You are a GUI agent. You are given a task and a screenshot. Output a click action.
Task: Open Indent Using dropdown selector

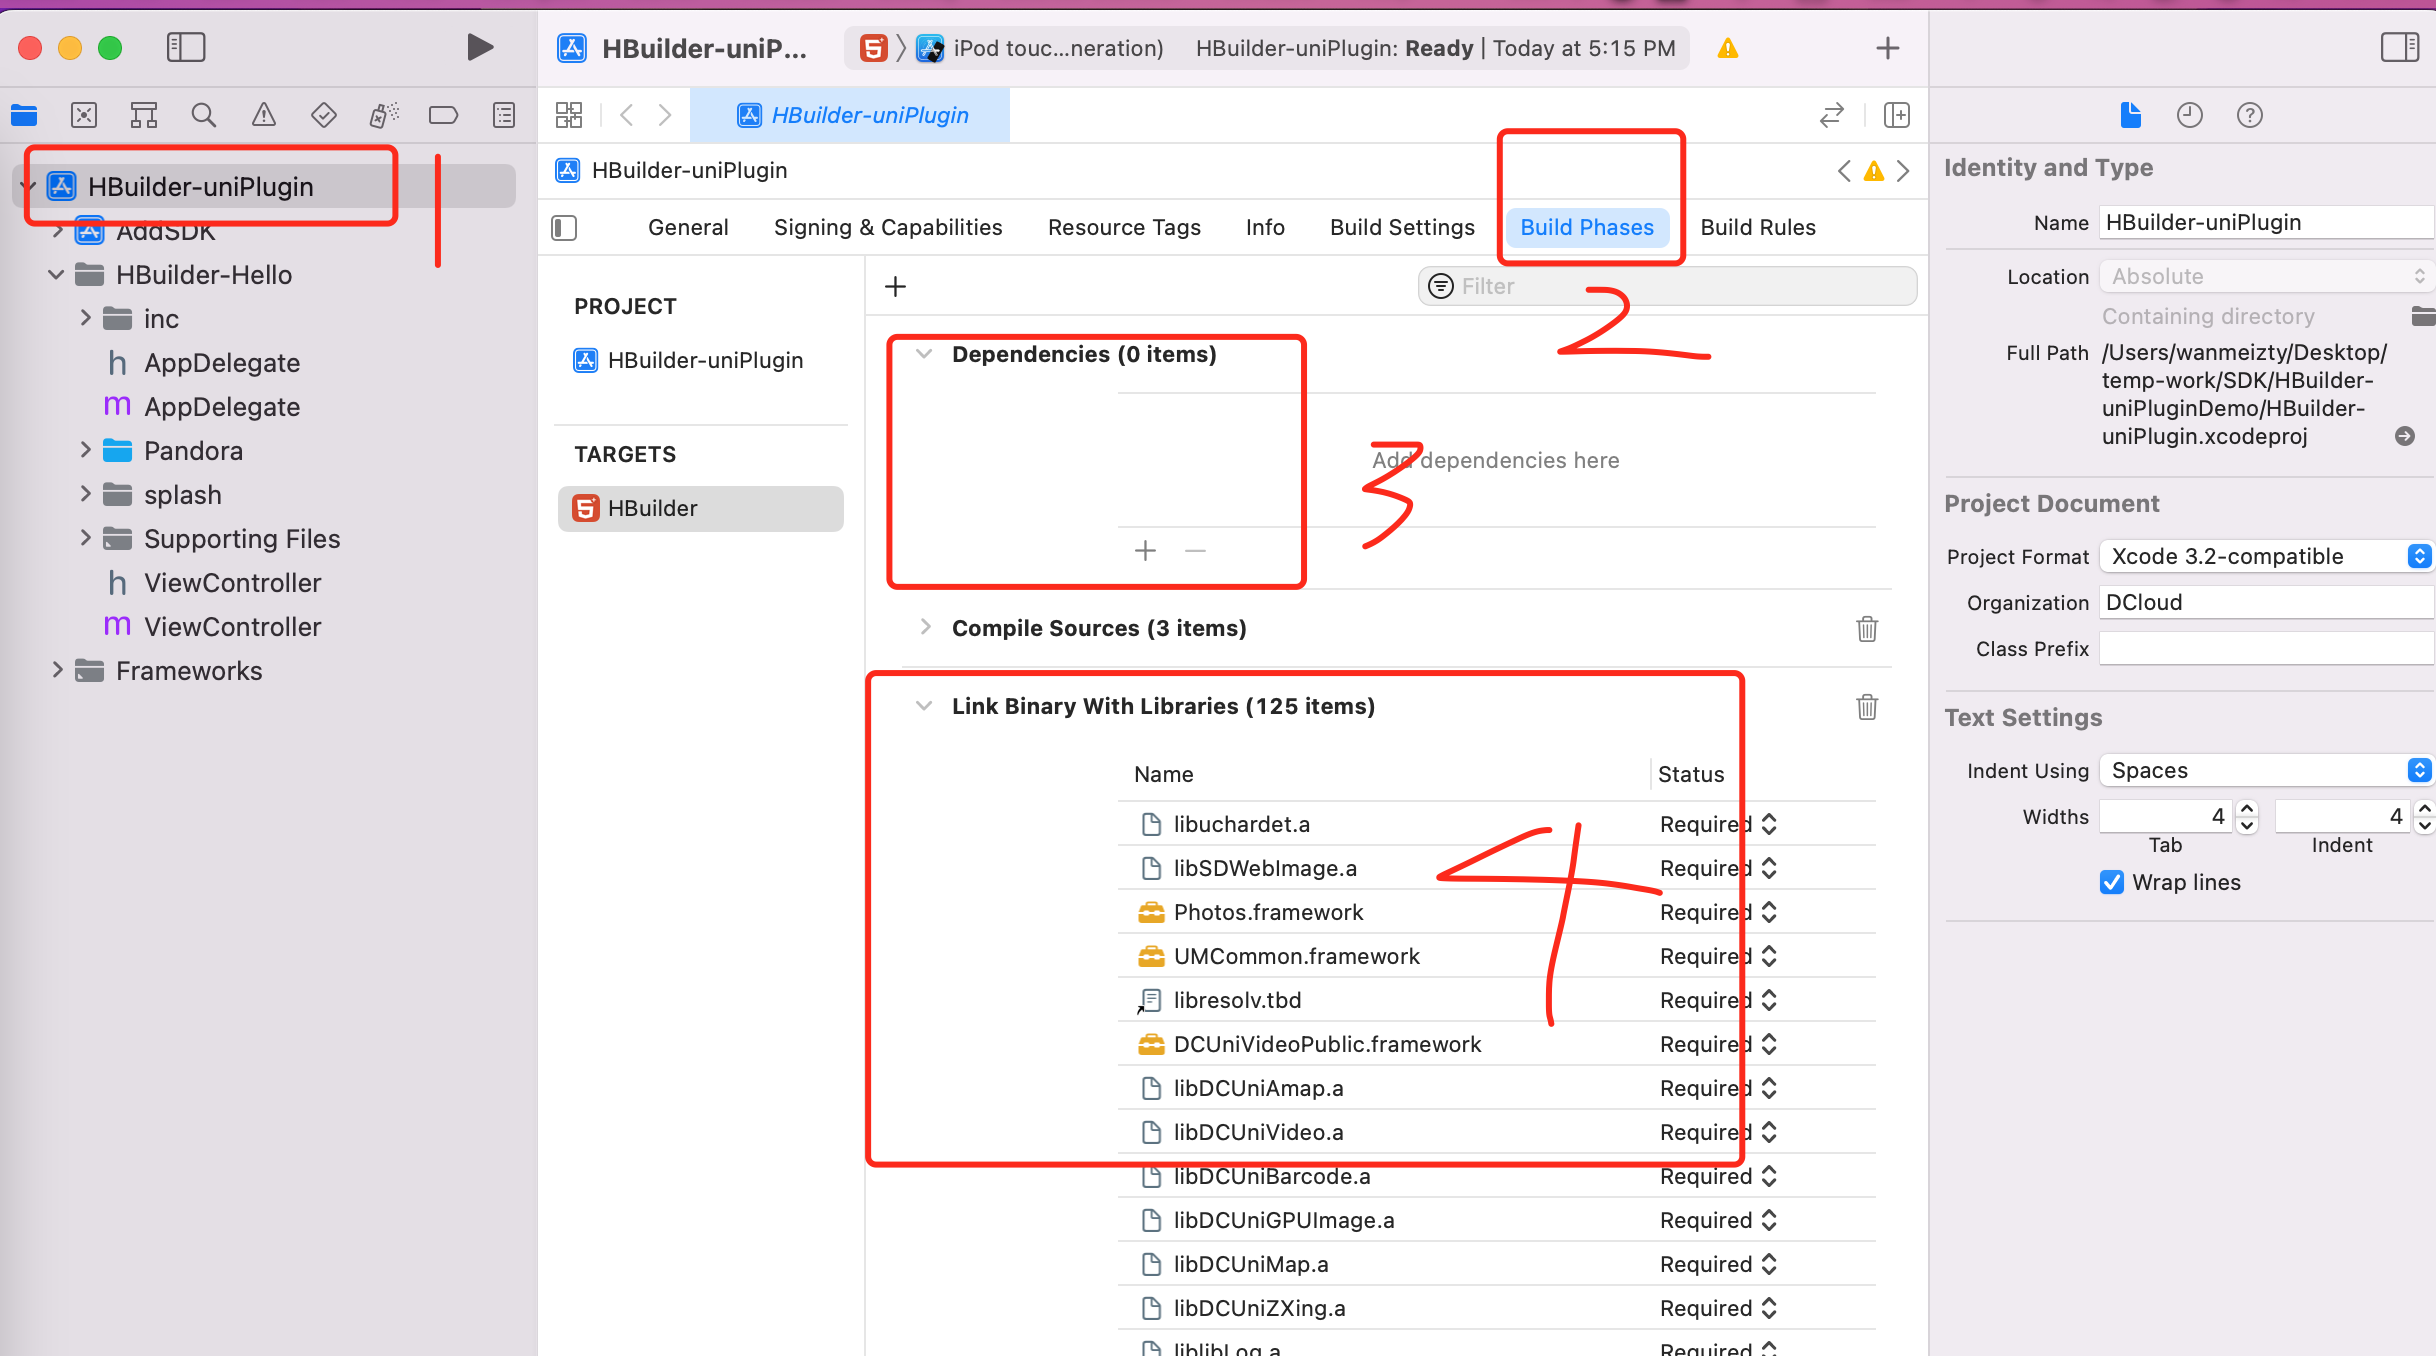pyautogui.click(x=2262, y=770)
